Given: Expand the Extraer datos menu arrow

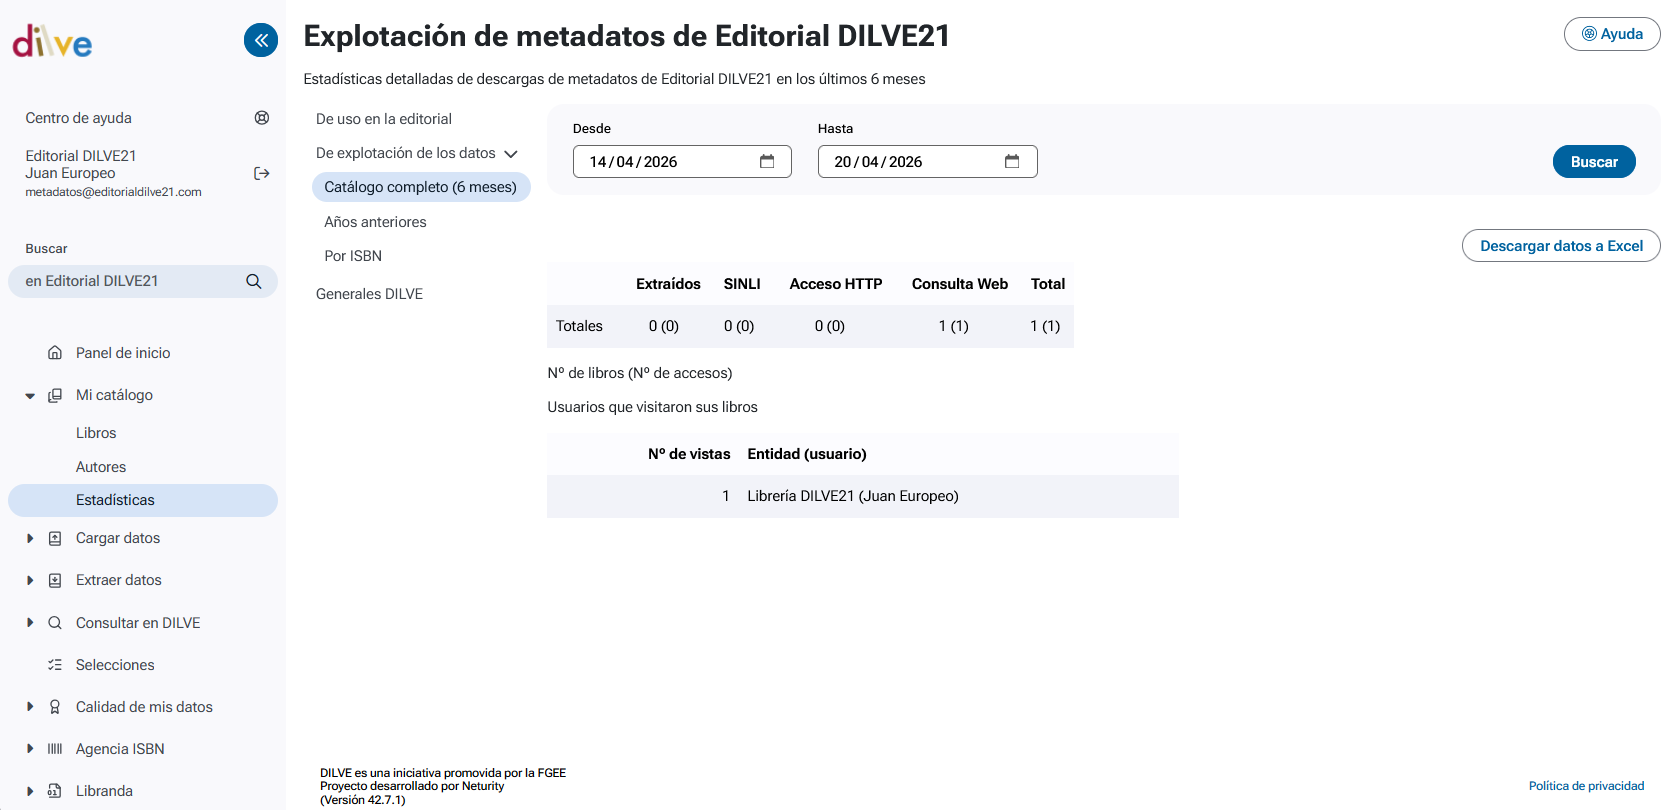Looking at the screenshot, I should tap(30, 580).
